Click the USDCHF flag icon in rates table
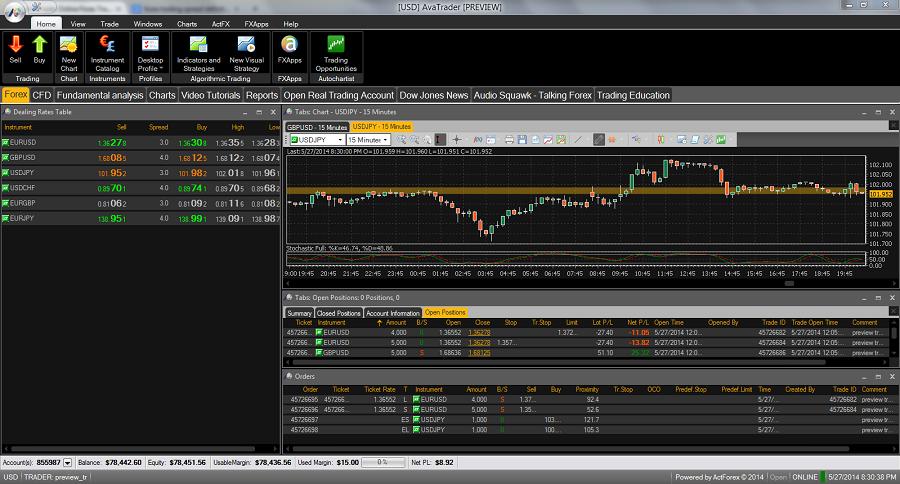This screenshot has height=484, width=900. (5, 188)
